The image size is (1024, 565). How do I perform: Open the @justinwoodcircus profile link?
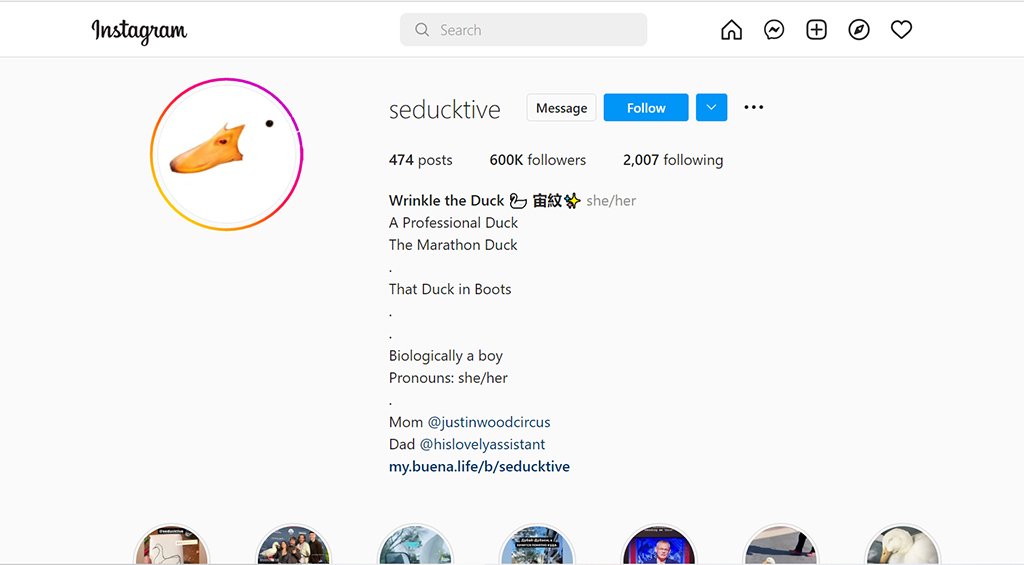489,422
